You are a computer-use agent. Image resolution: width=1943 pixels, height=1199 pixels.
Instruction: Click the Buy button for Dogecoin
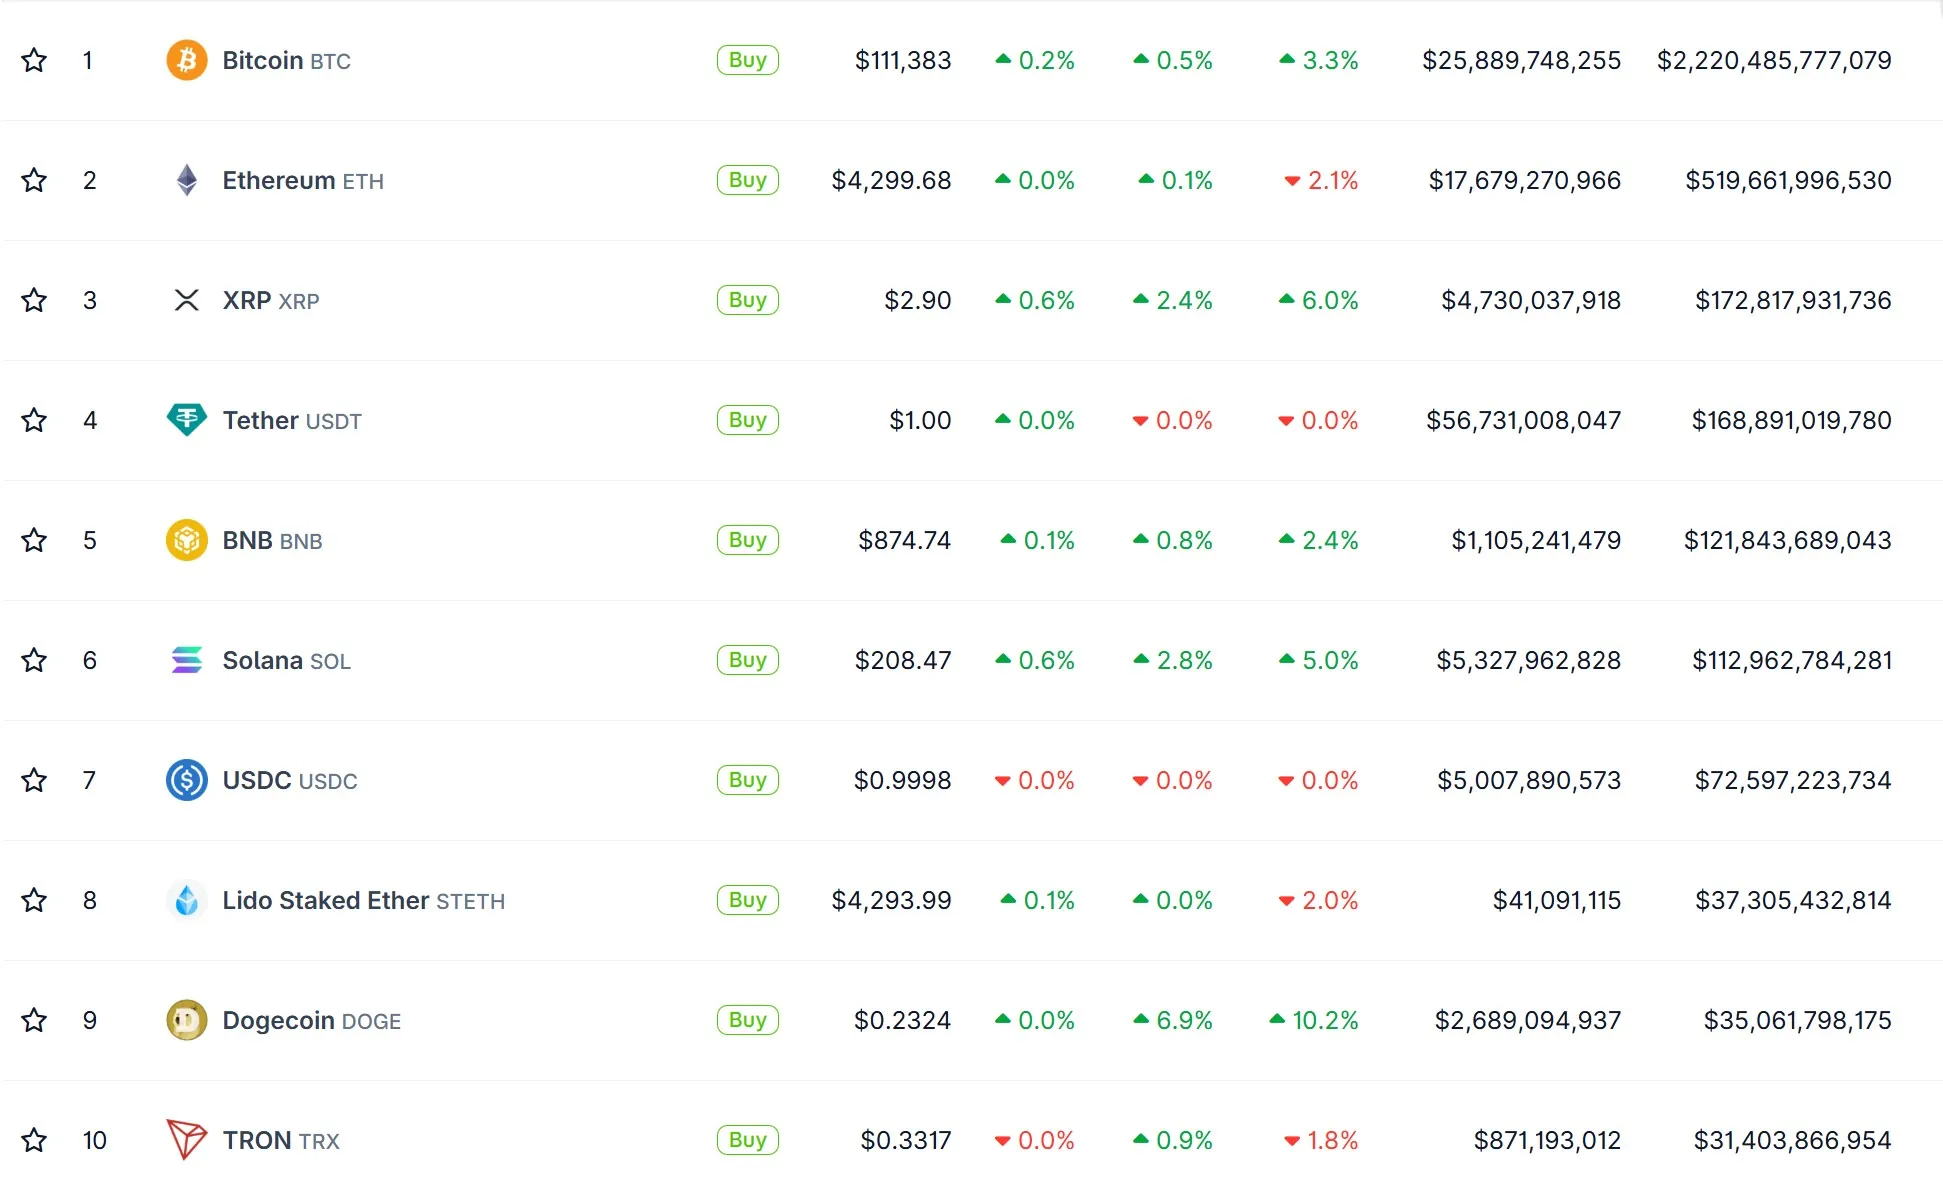click(747, 1020)
